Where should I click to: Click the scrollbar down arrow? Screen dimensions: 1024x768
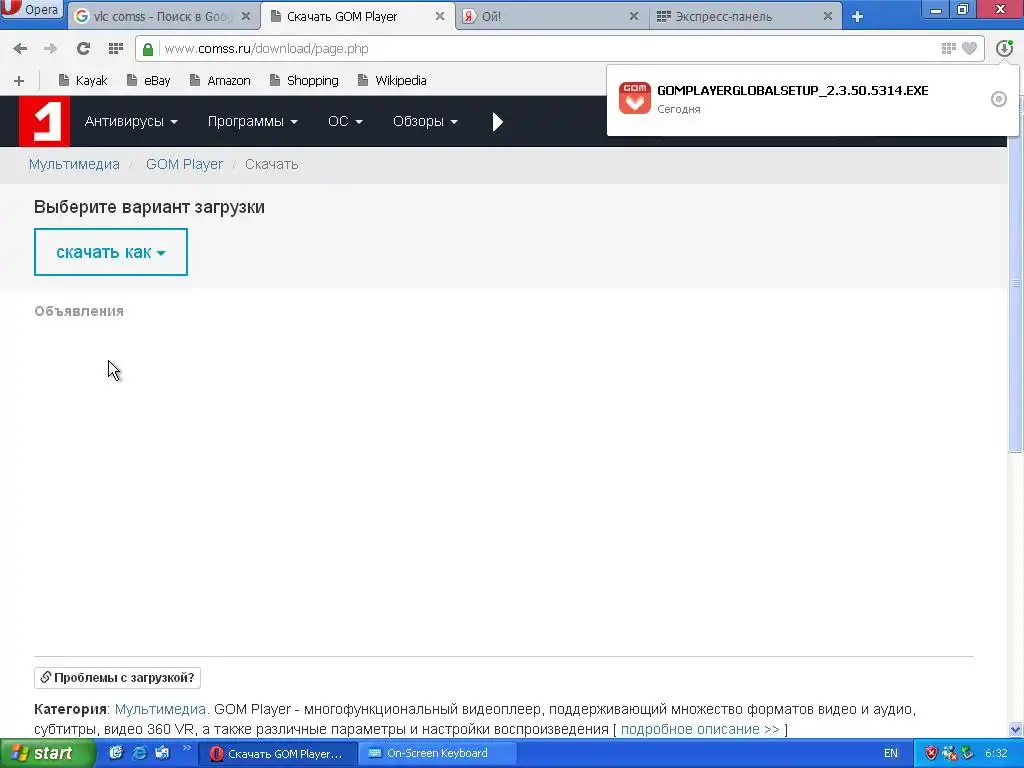[1016, 729]
